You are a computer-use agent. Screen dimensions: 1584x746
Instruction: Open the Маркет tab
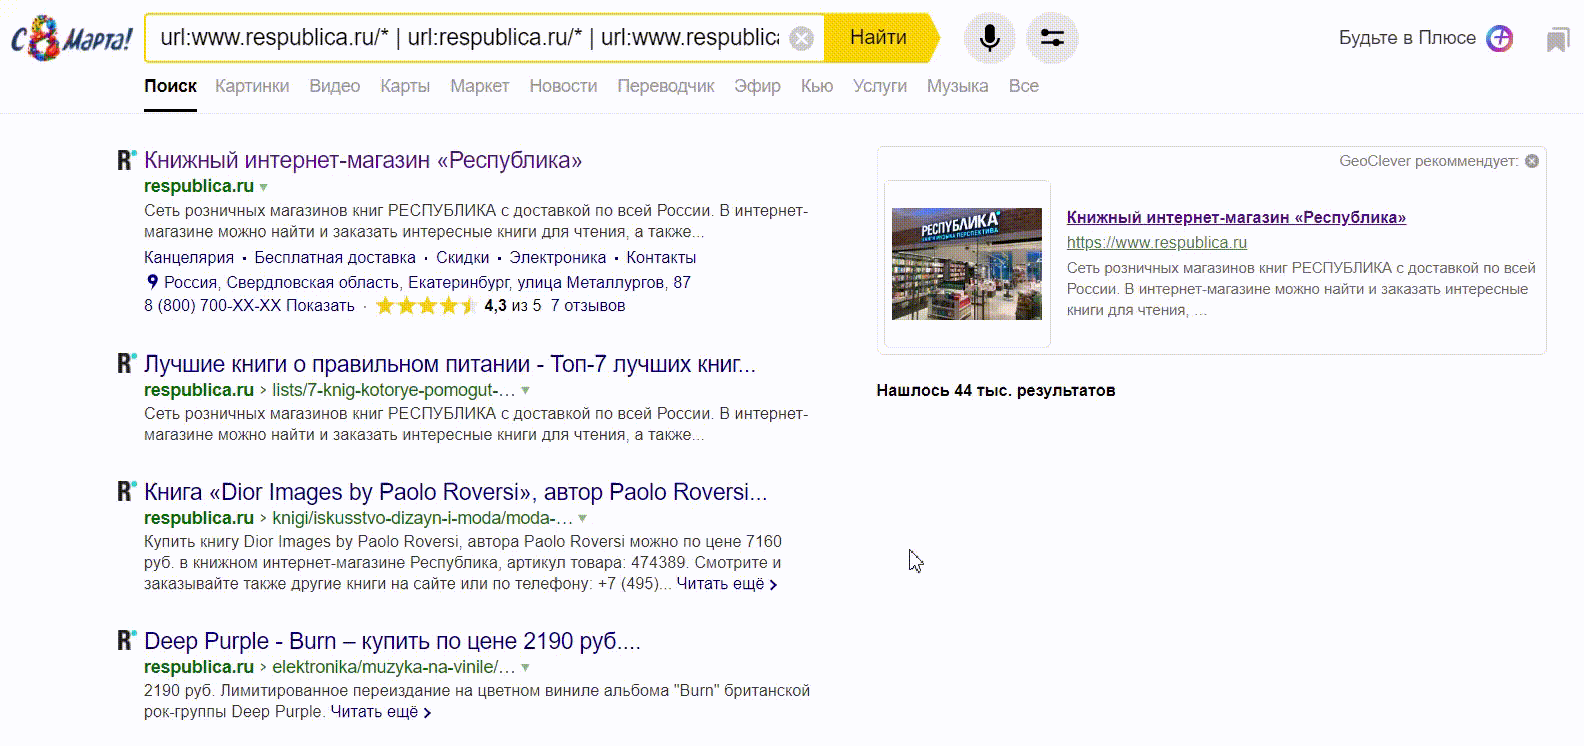[479, 86]
